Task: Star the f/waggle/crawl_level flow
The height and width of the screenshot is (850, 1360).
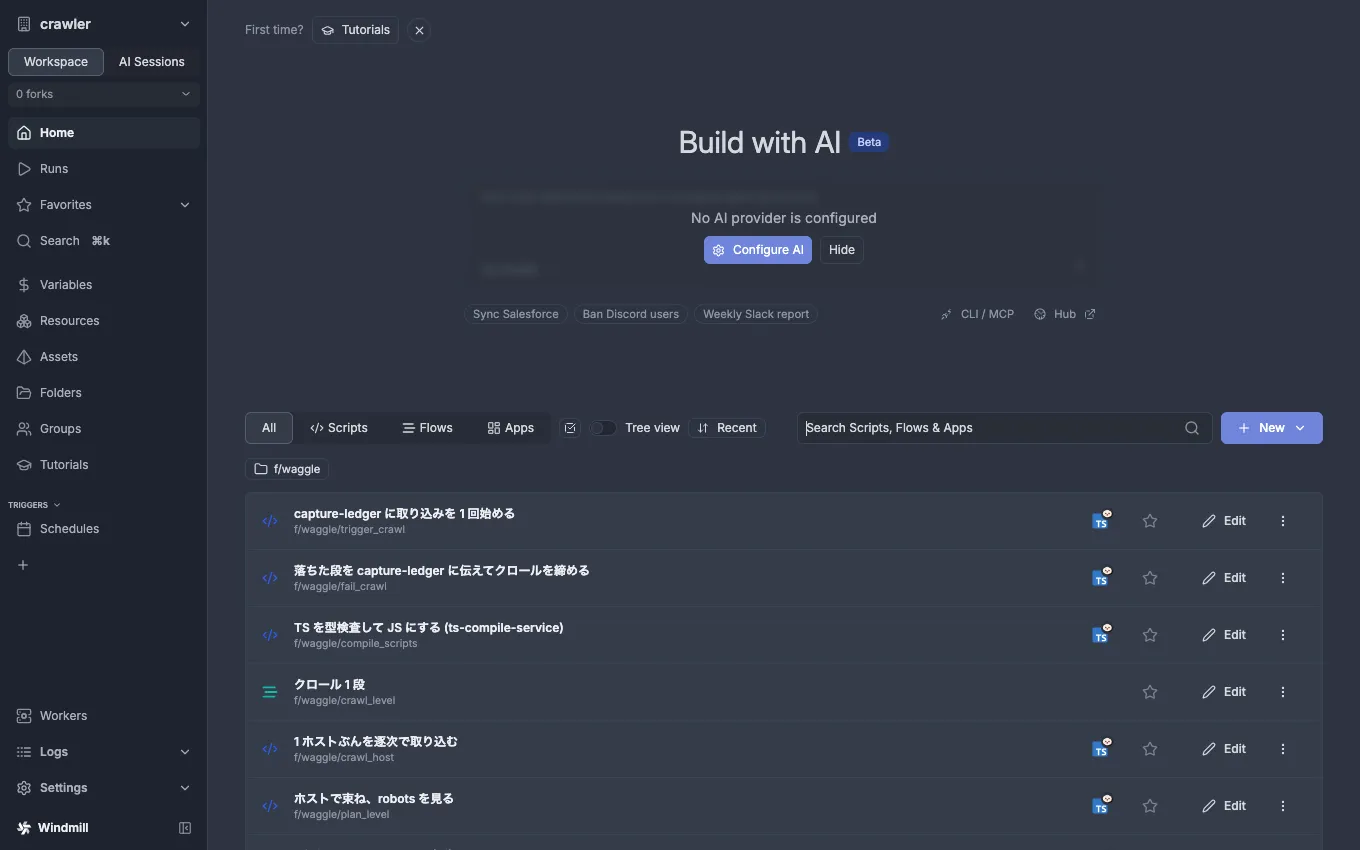Action: (1150, 692)
